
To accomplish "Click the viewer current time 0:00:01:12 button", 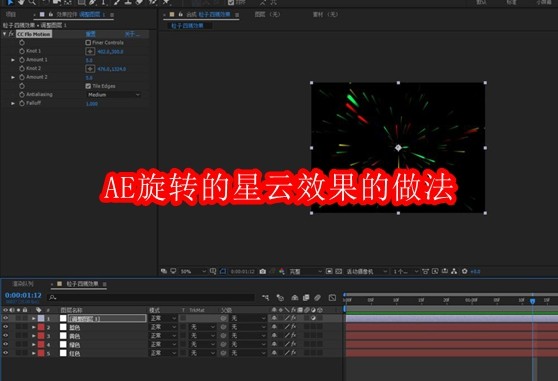I will click(x=242, y=271).
